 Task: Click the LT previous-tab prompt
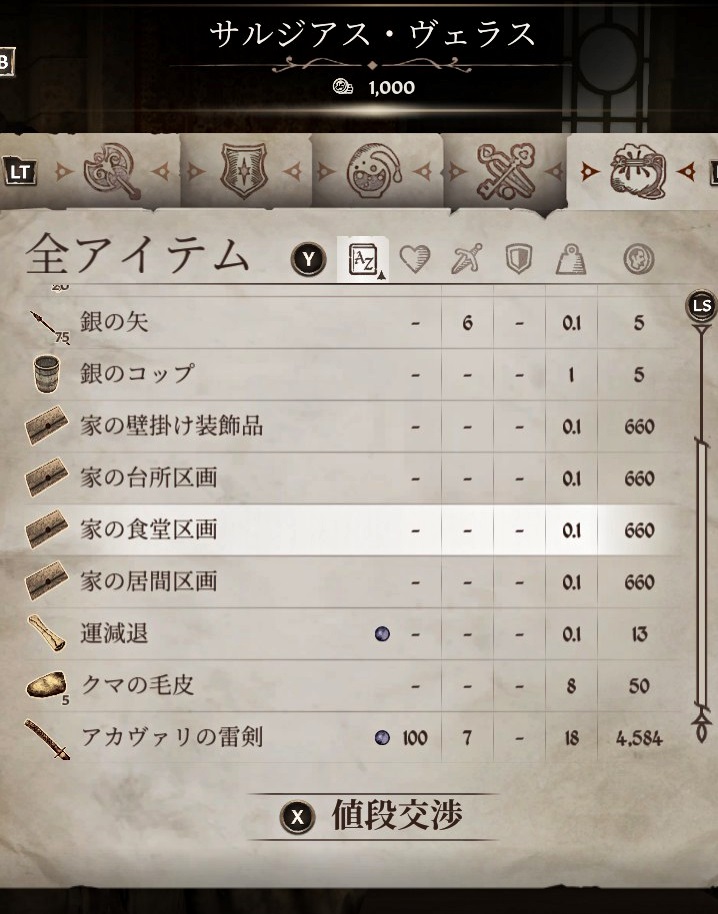[19, 173]
